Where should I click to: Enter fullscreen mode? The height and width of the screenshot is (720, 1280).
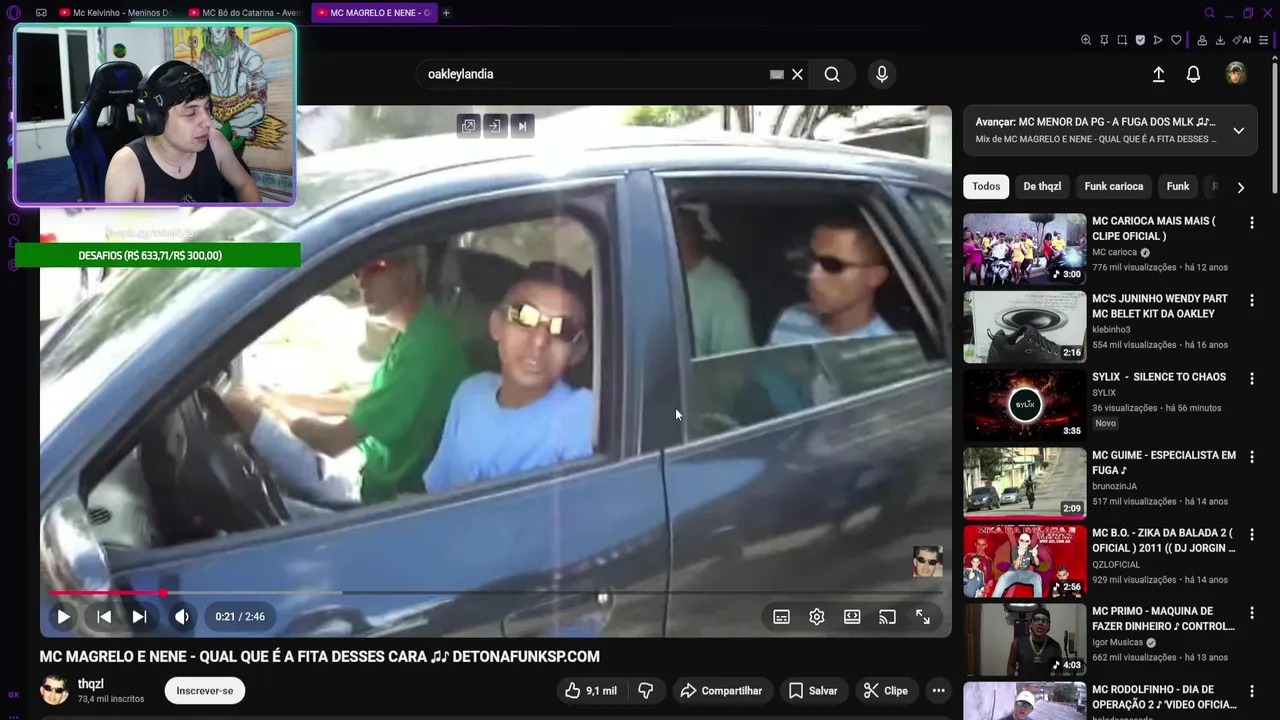(923, 617)
